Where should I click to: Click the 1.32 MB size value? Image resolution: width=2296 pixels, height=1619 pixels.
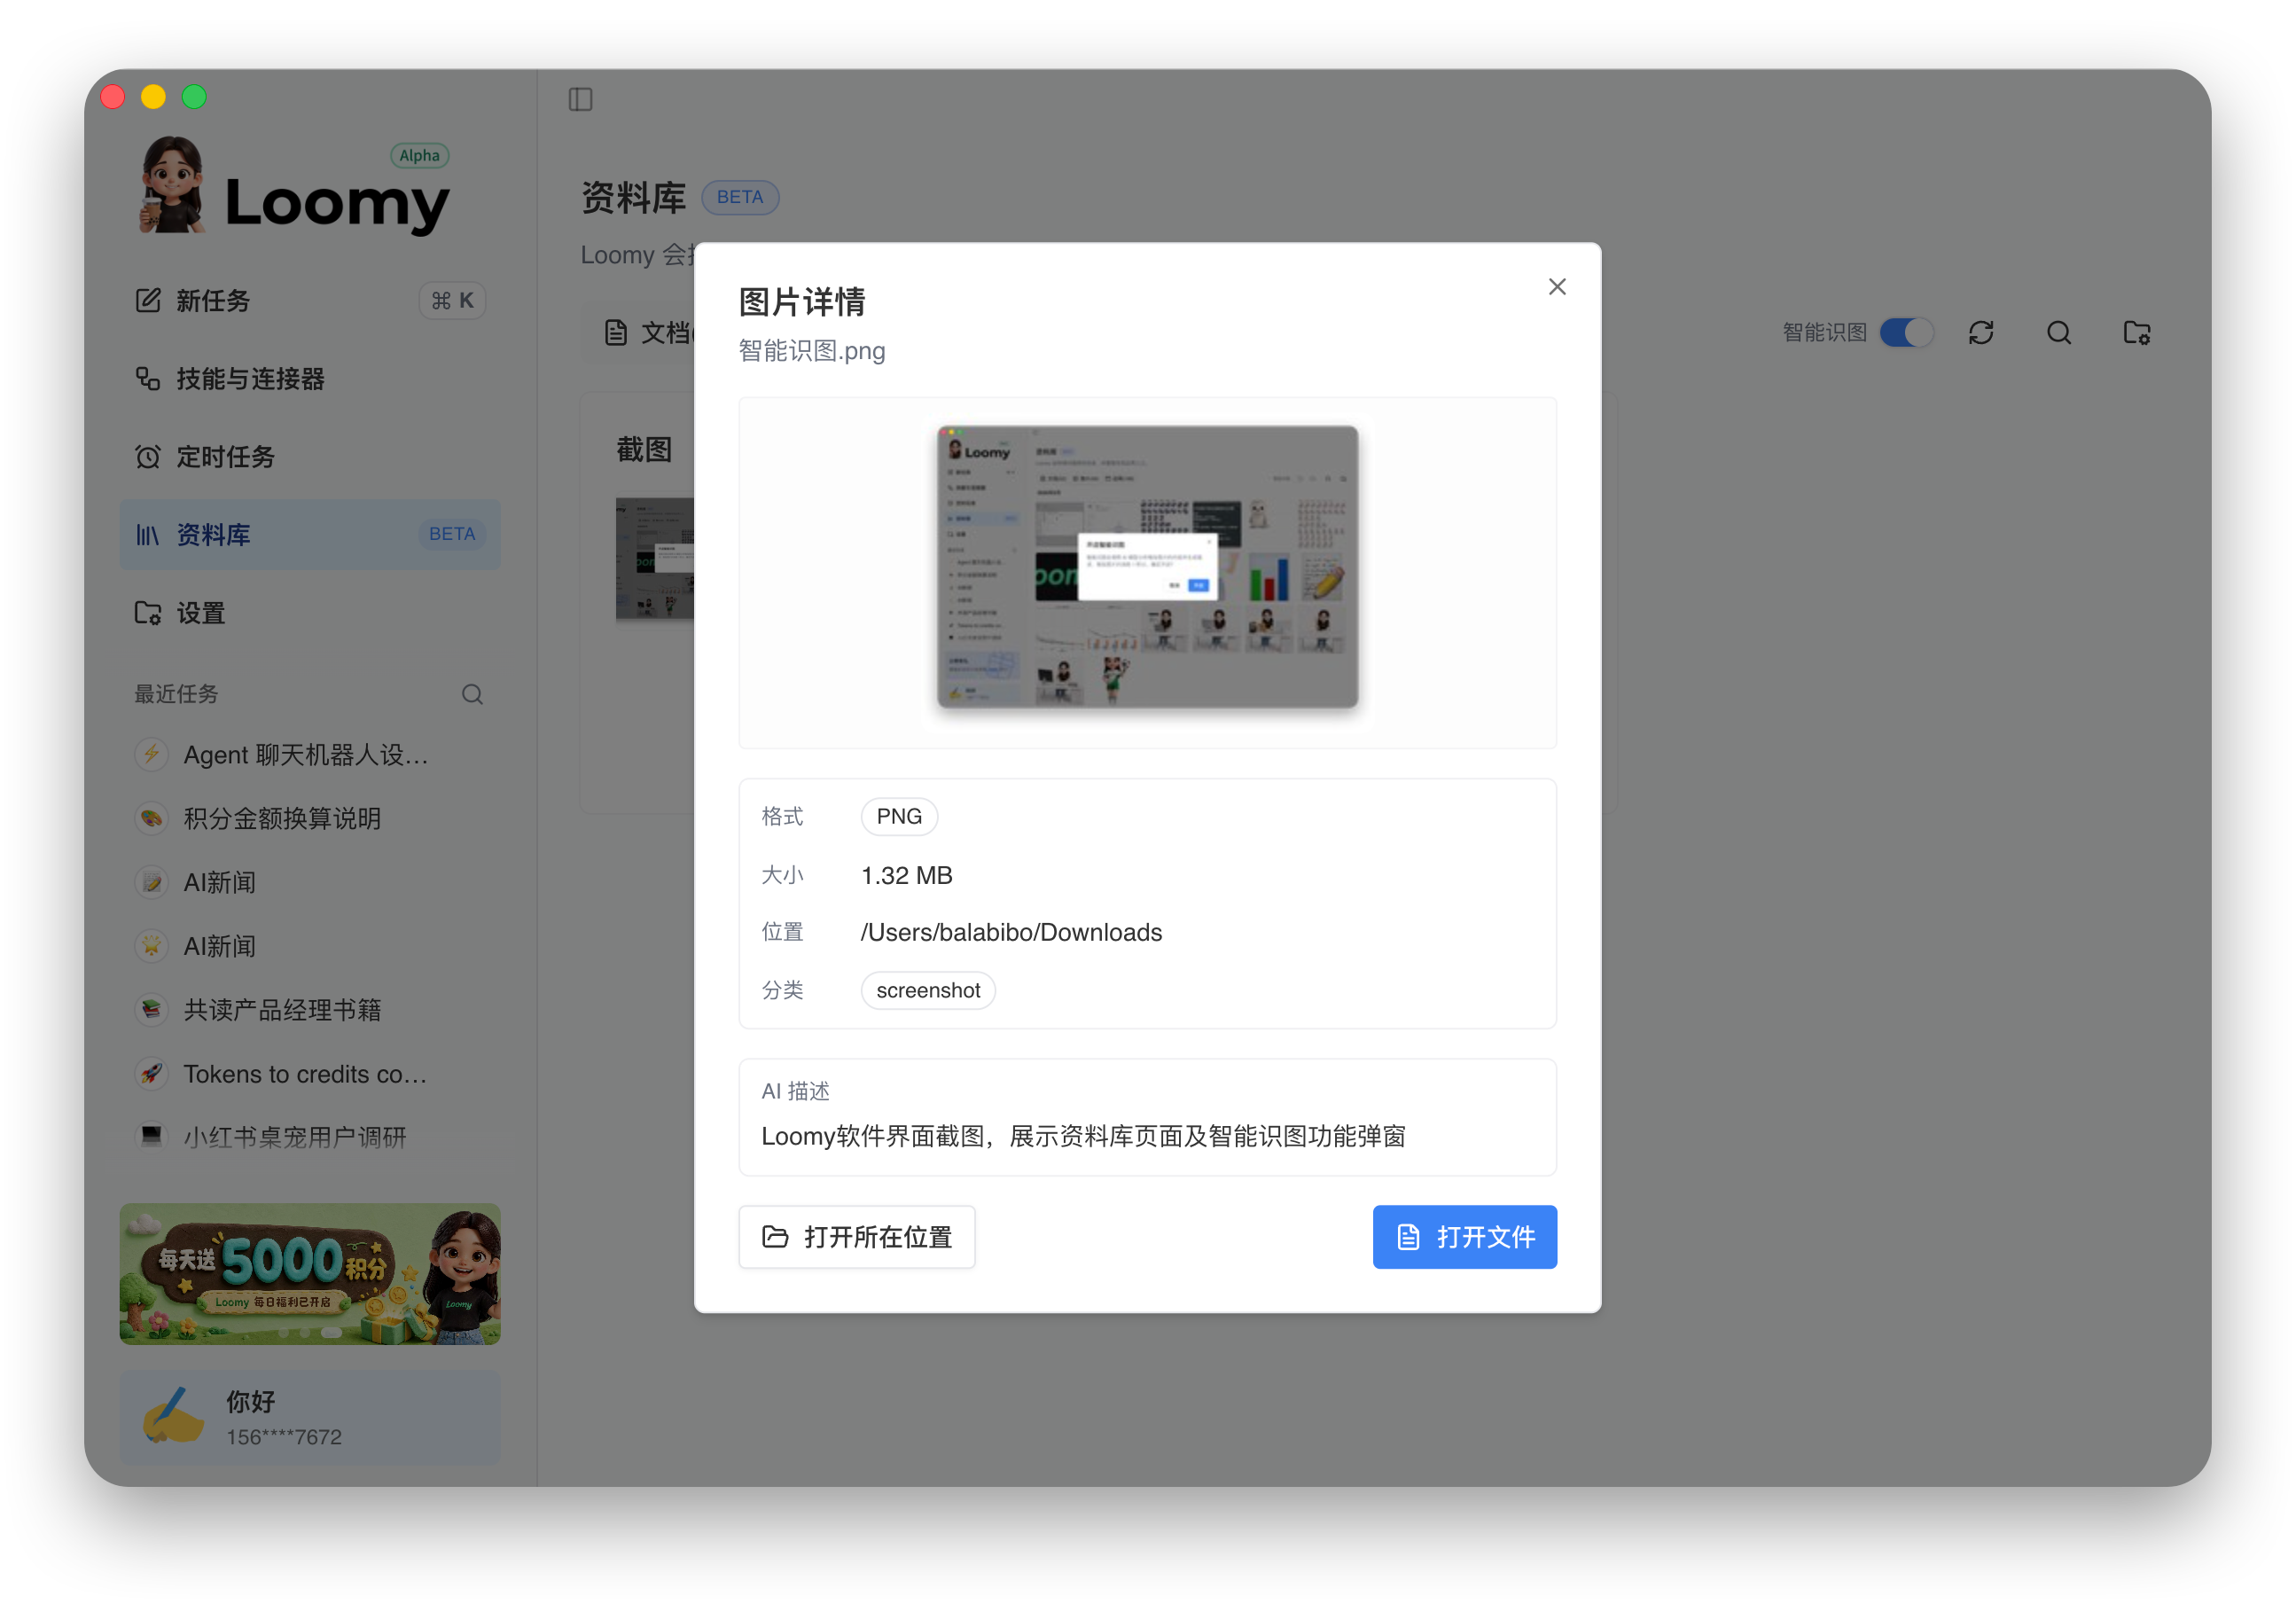click(907, 876)
